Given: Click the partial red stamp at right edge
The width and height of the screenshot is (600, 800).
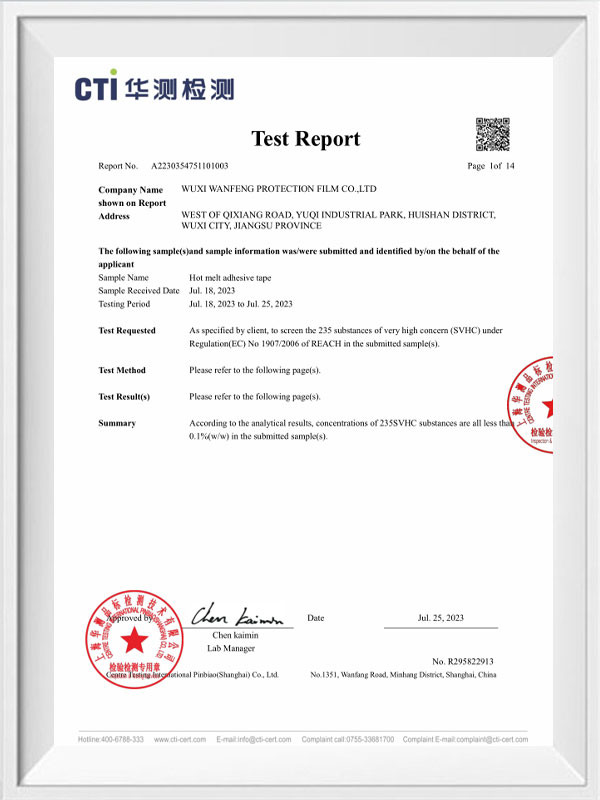Looking at the screenshot, I should [530, 405].
